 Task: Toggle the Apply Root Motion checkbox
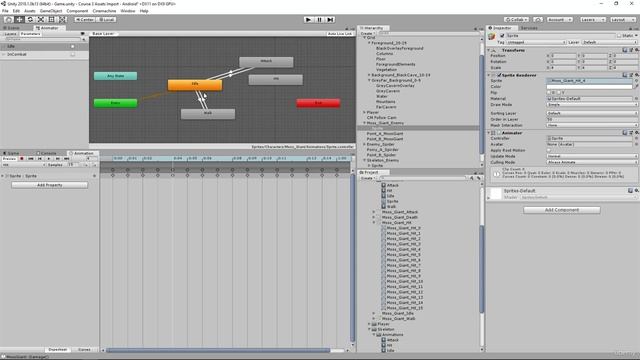549,150
